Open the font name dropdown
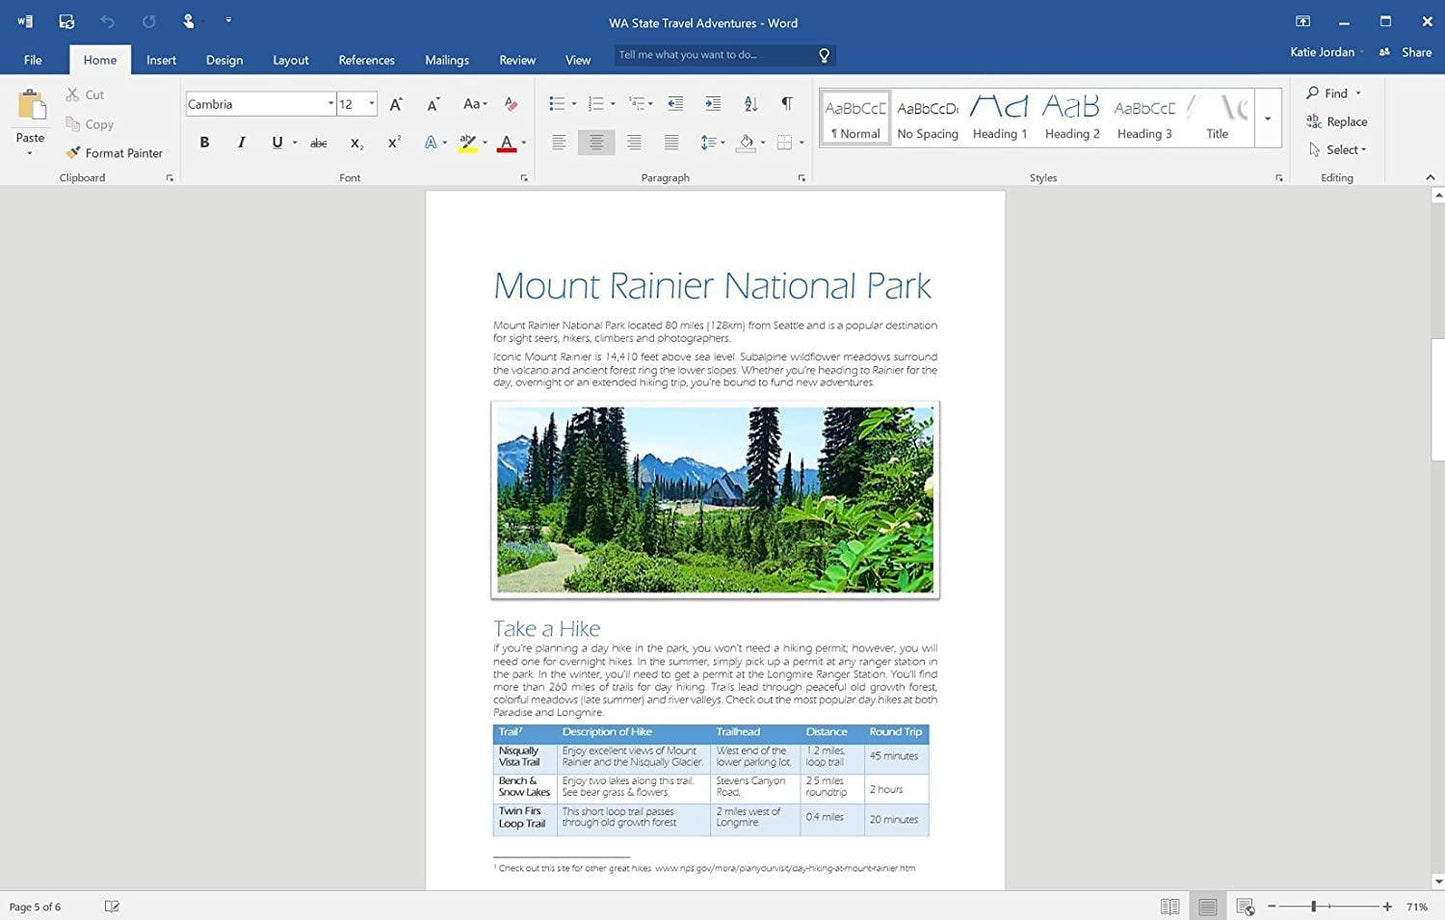1445x920 pixels. click(x=330, y=103)
